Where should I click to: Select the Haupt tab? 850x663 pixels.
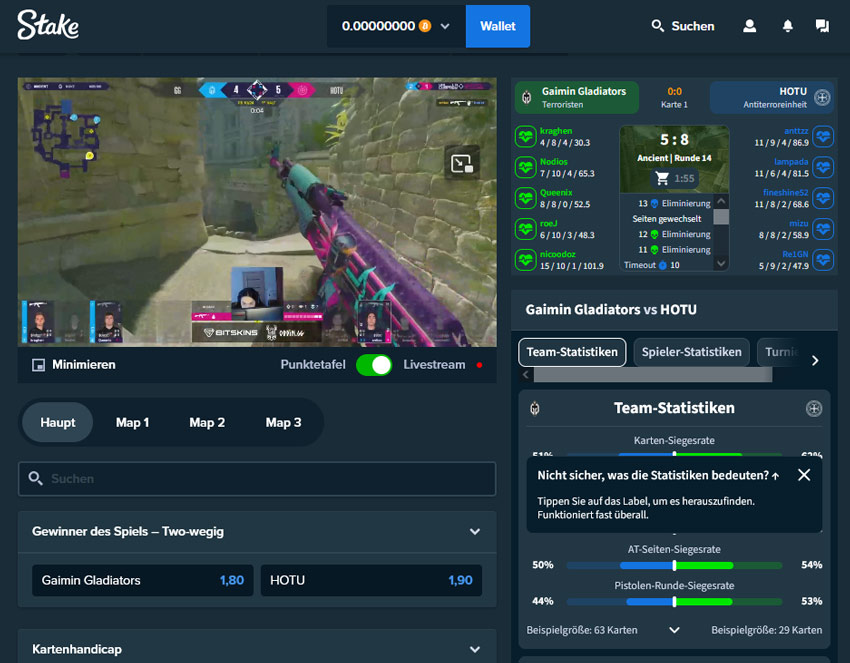pyautogui.click(x=57, y=422)
